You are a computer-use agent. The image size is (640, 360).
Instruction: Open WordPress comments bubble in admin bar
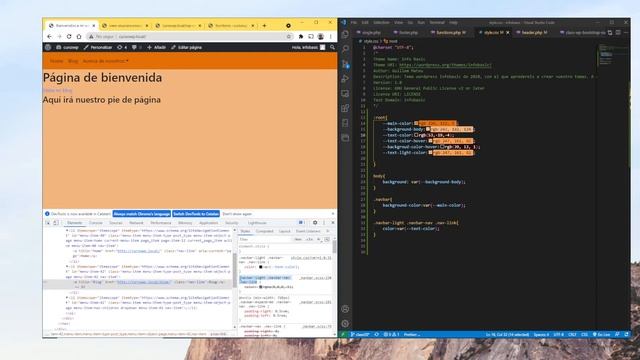(x=136, y=47)
